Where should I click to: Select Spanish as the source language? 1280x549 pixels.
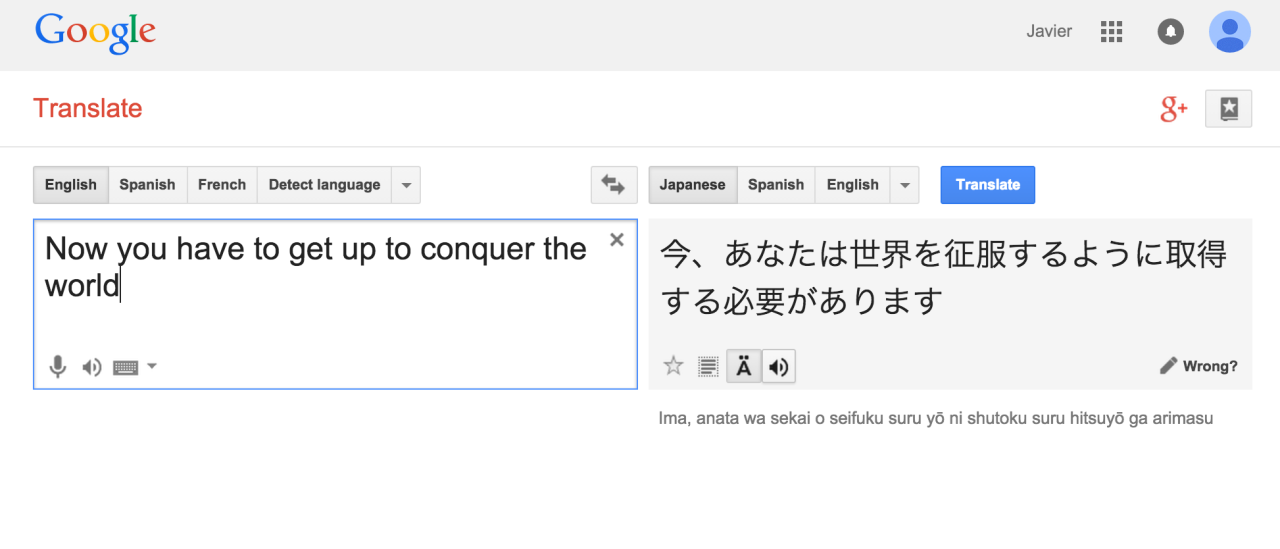[147, 185]
